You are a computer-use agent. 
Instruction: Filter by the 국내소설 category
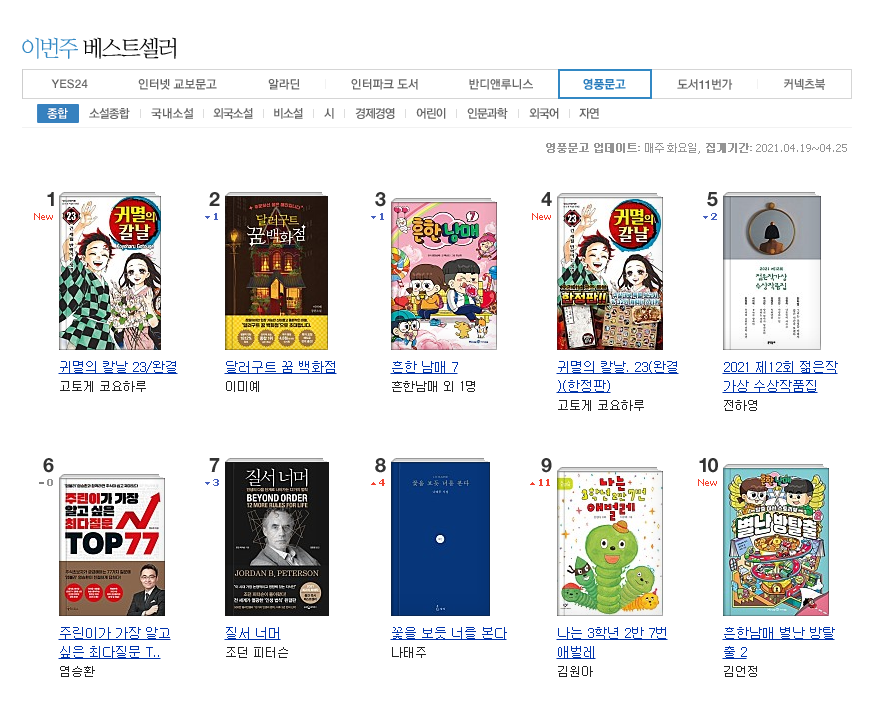pyautogui.click(x=172, y=114)
